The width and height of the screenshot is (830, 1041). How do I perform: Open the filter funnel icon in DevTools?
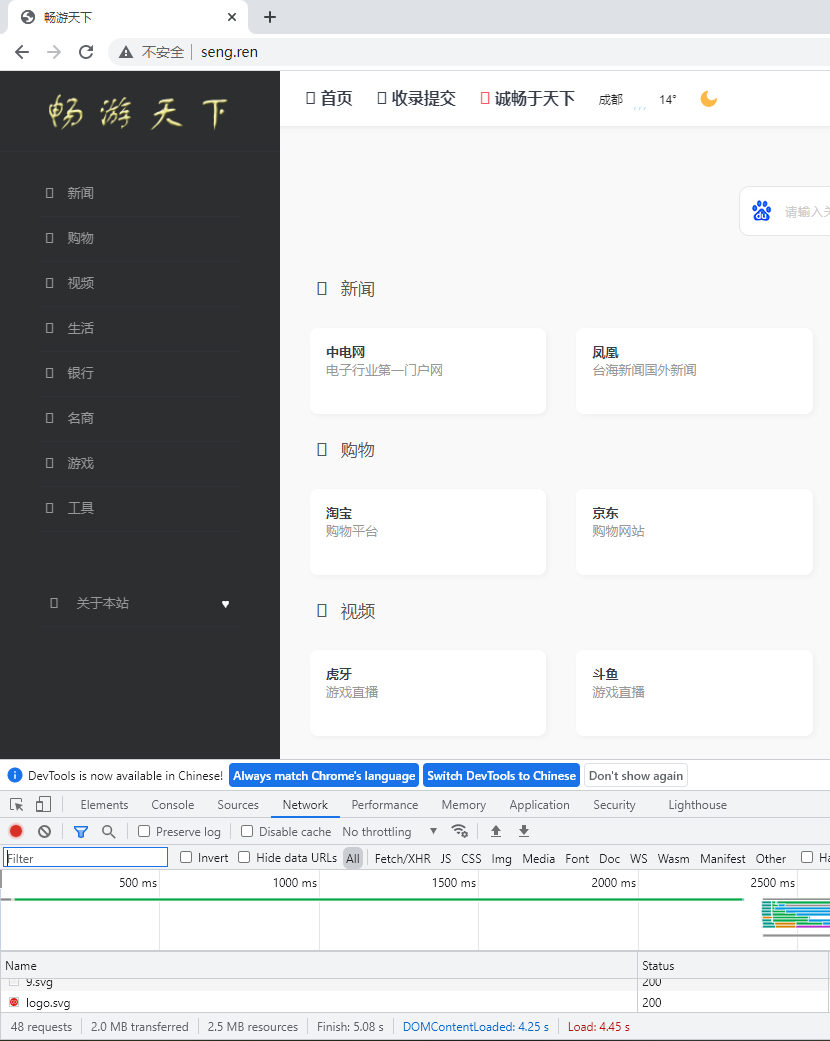81,831
